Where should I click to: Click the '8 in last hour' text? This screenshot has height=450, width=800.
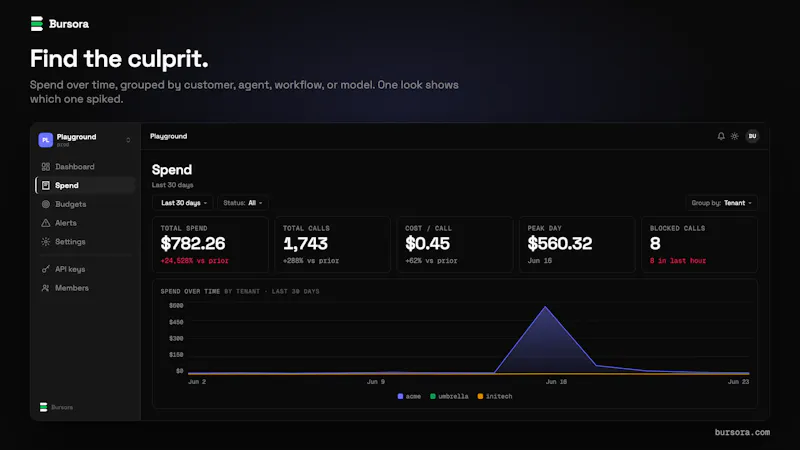click(x=678, y=261)
